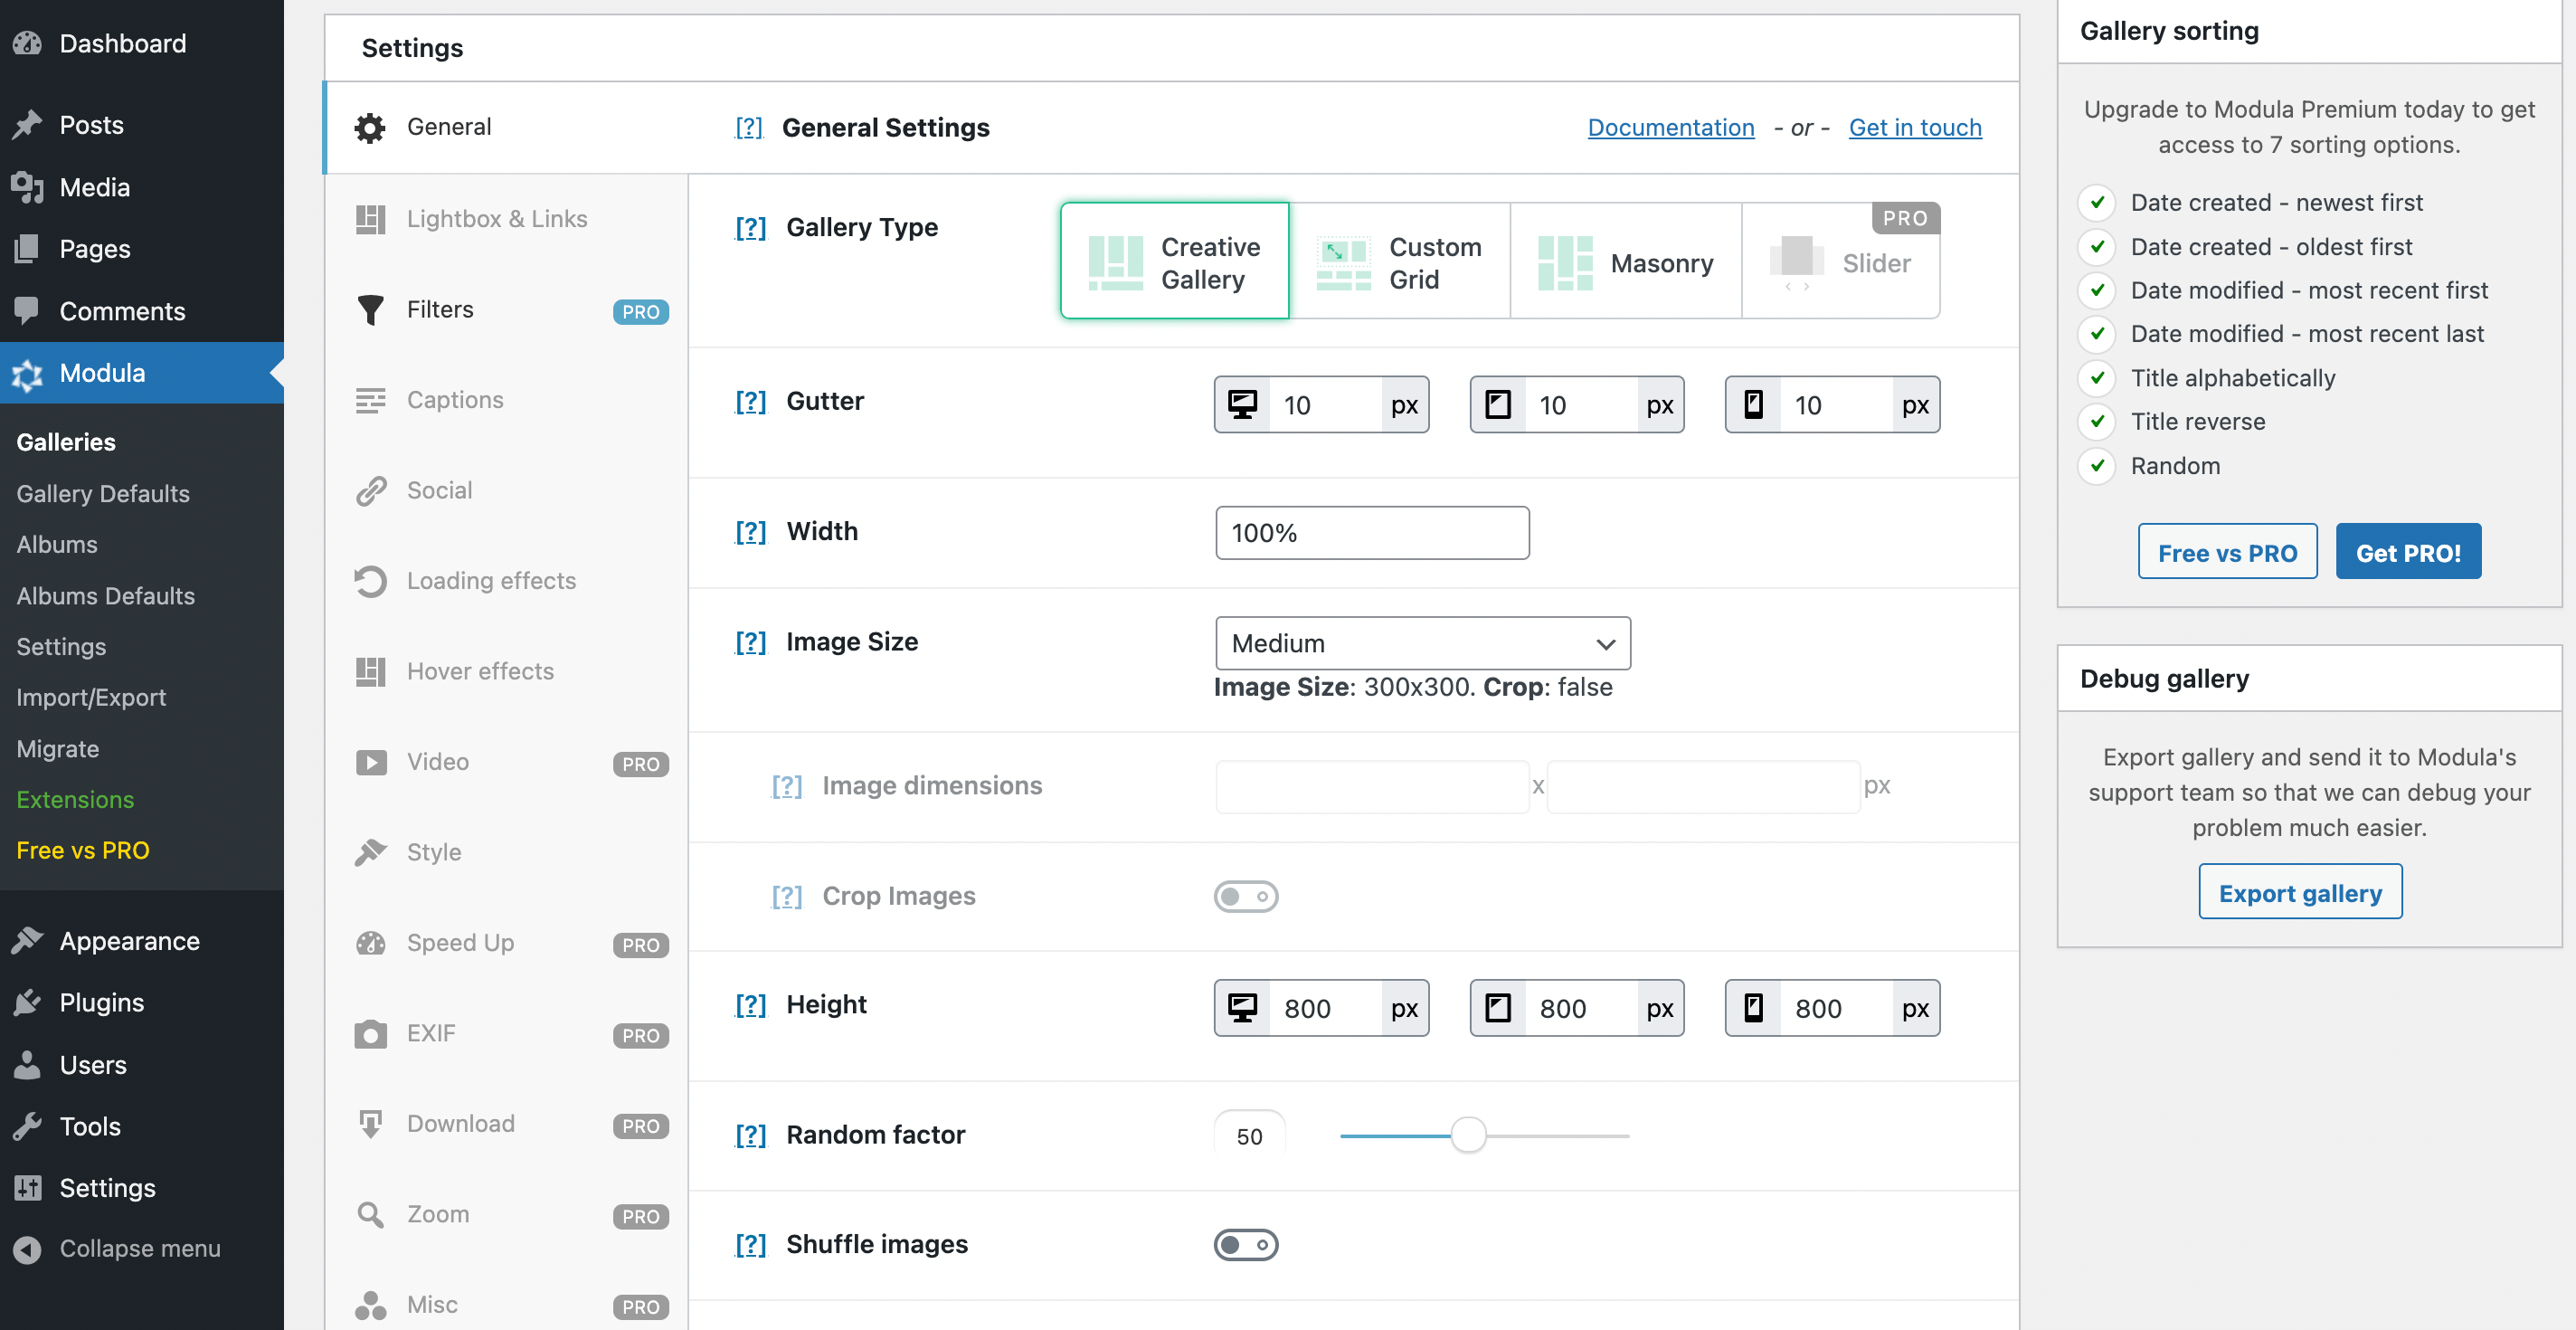Disable the Shuffle images toggle
The image size is (2576, 1330).
click(x=1246, y=1244)
